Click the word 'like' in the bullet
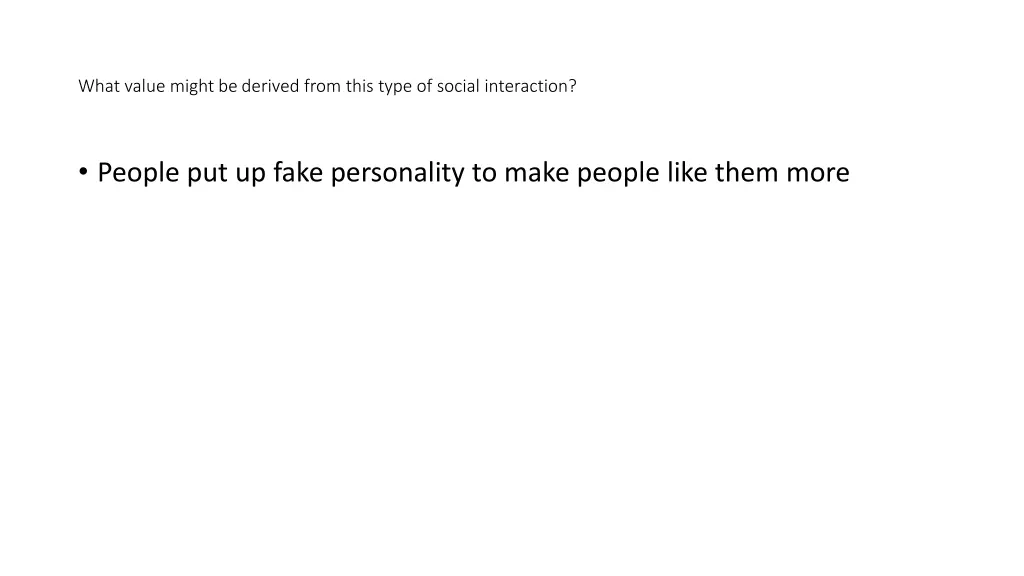Image resolution: width=1024 pixels, height=576 pixels. (x=686, y=172)
